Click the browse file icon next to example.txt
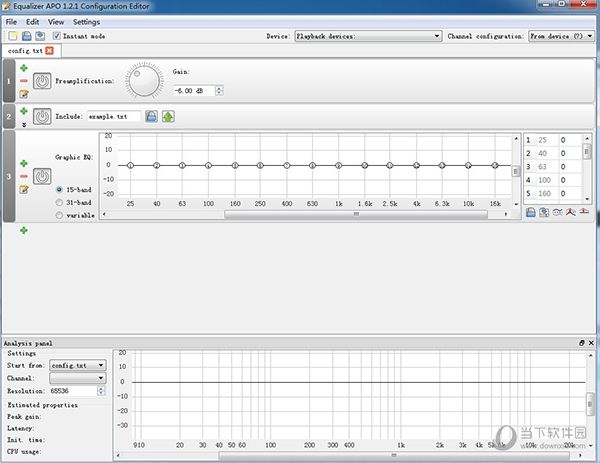The image size is (600, 463). point(152,116)
